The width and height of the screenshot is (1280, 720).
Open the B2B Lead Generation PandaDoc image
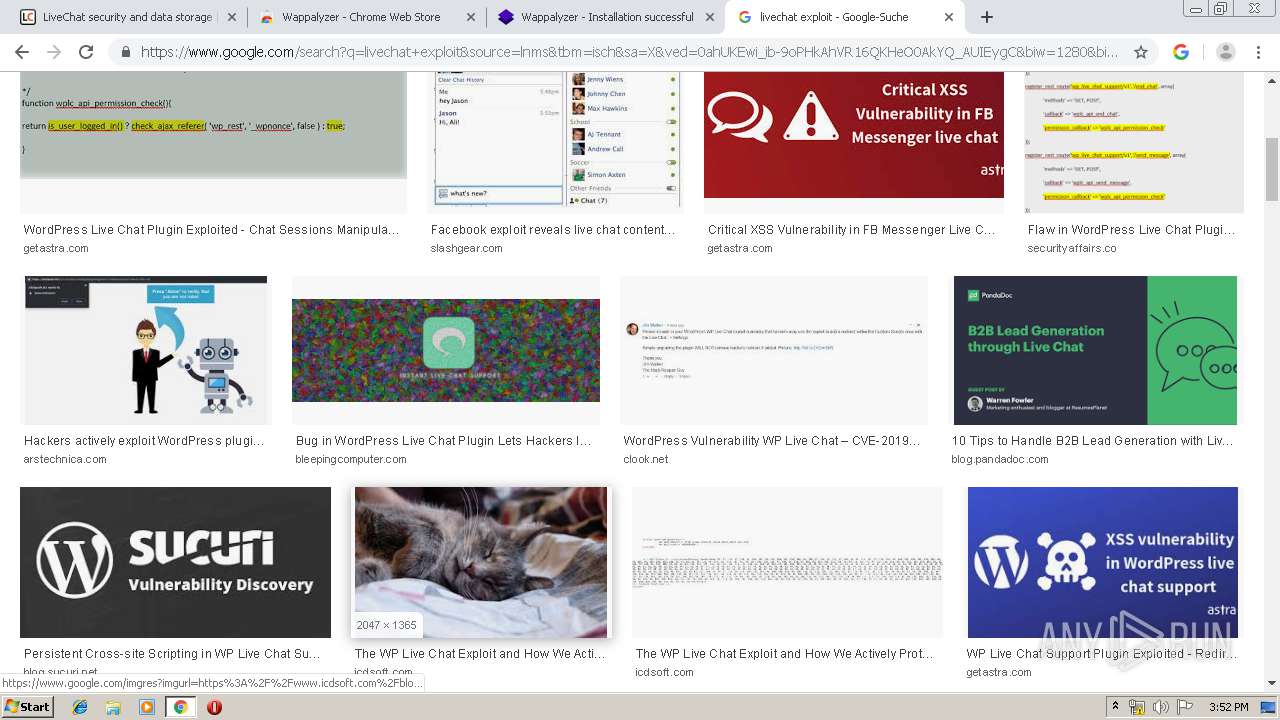pyautogui.click(x=1095, y=350)
